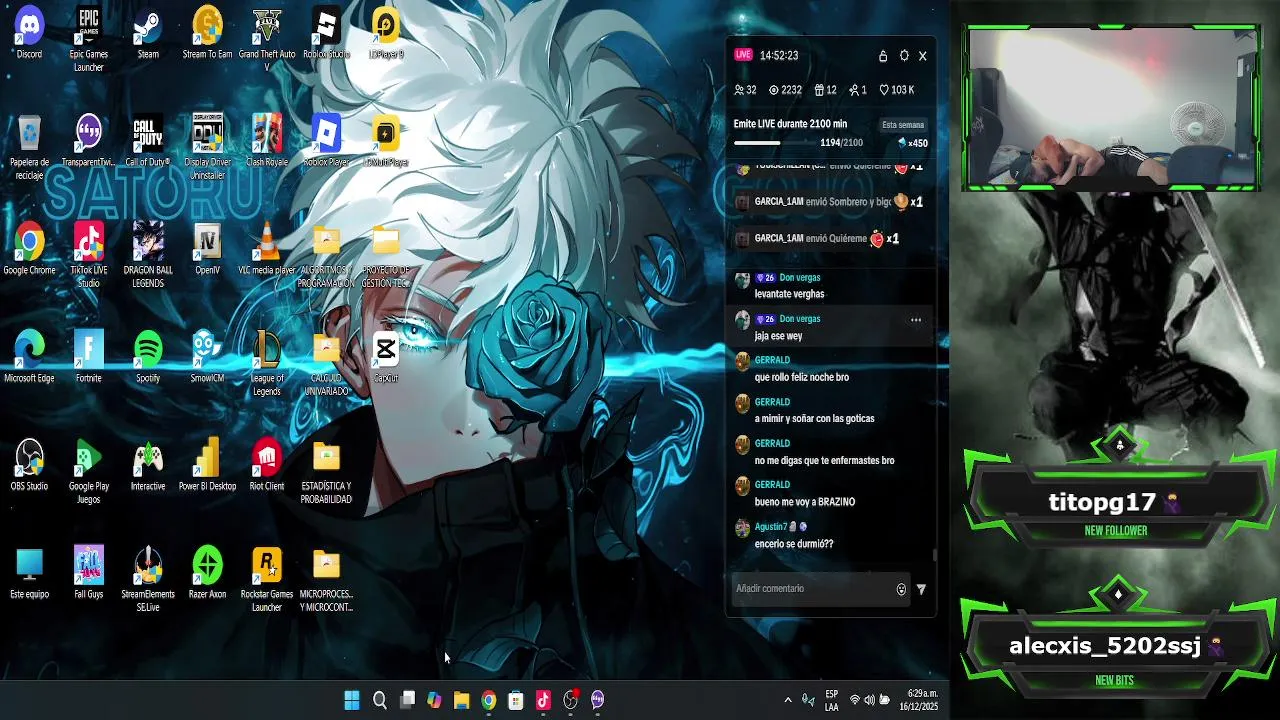Open the Discord desktop shortcut
Viewport: 1280px width, 720px height.
point(29,34)
